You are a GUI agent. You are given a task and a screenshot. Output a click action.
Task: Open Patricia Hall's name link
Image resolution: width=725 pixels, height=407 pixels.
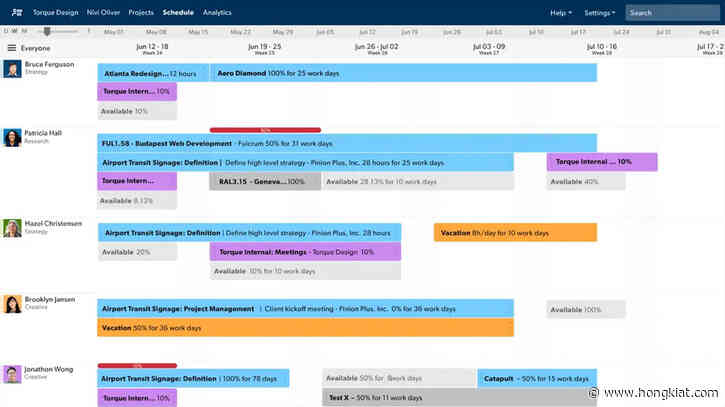point(43,133)
